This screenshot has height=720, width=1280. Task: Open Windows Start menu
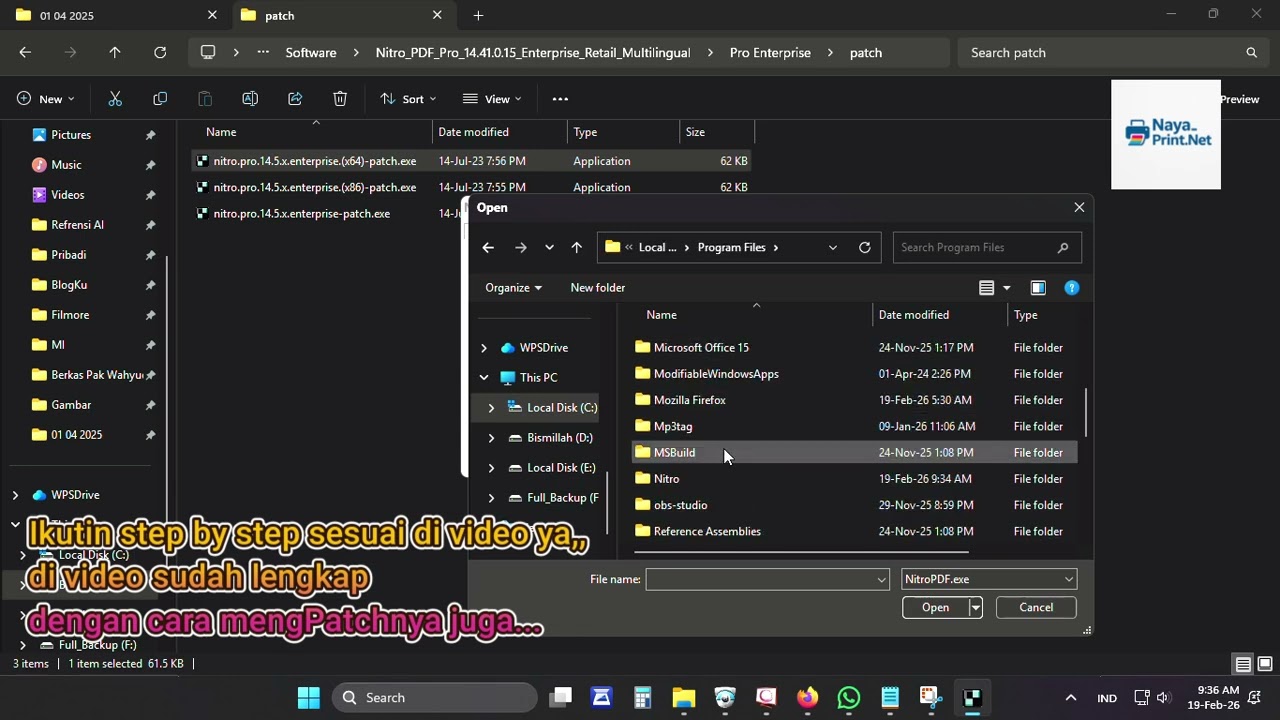pos(309,697)
